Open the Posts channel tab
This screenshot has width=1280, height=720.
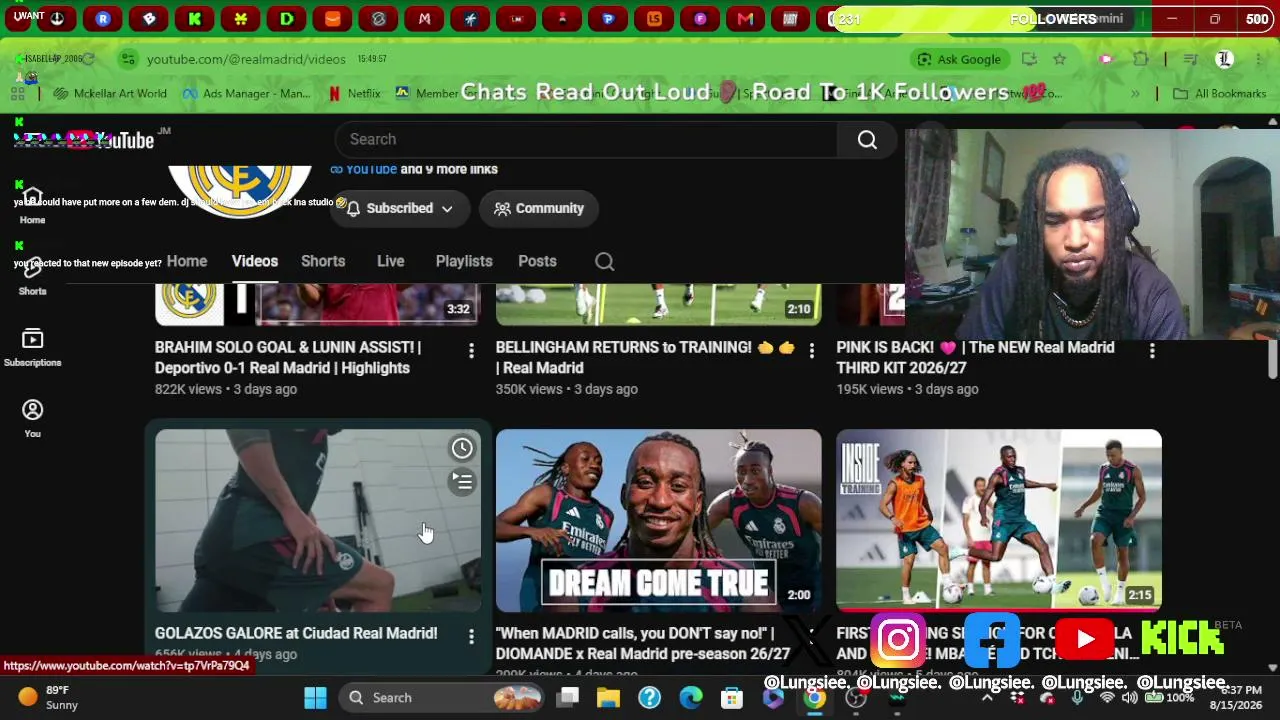[x=537, y=261]
